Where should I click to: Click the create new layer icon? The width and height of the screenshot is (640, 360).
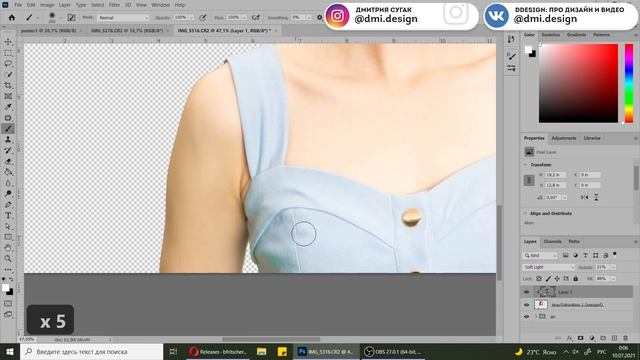pyautogui.click(x=614, y=338)
